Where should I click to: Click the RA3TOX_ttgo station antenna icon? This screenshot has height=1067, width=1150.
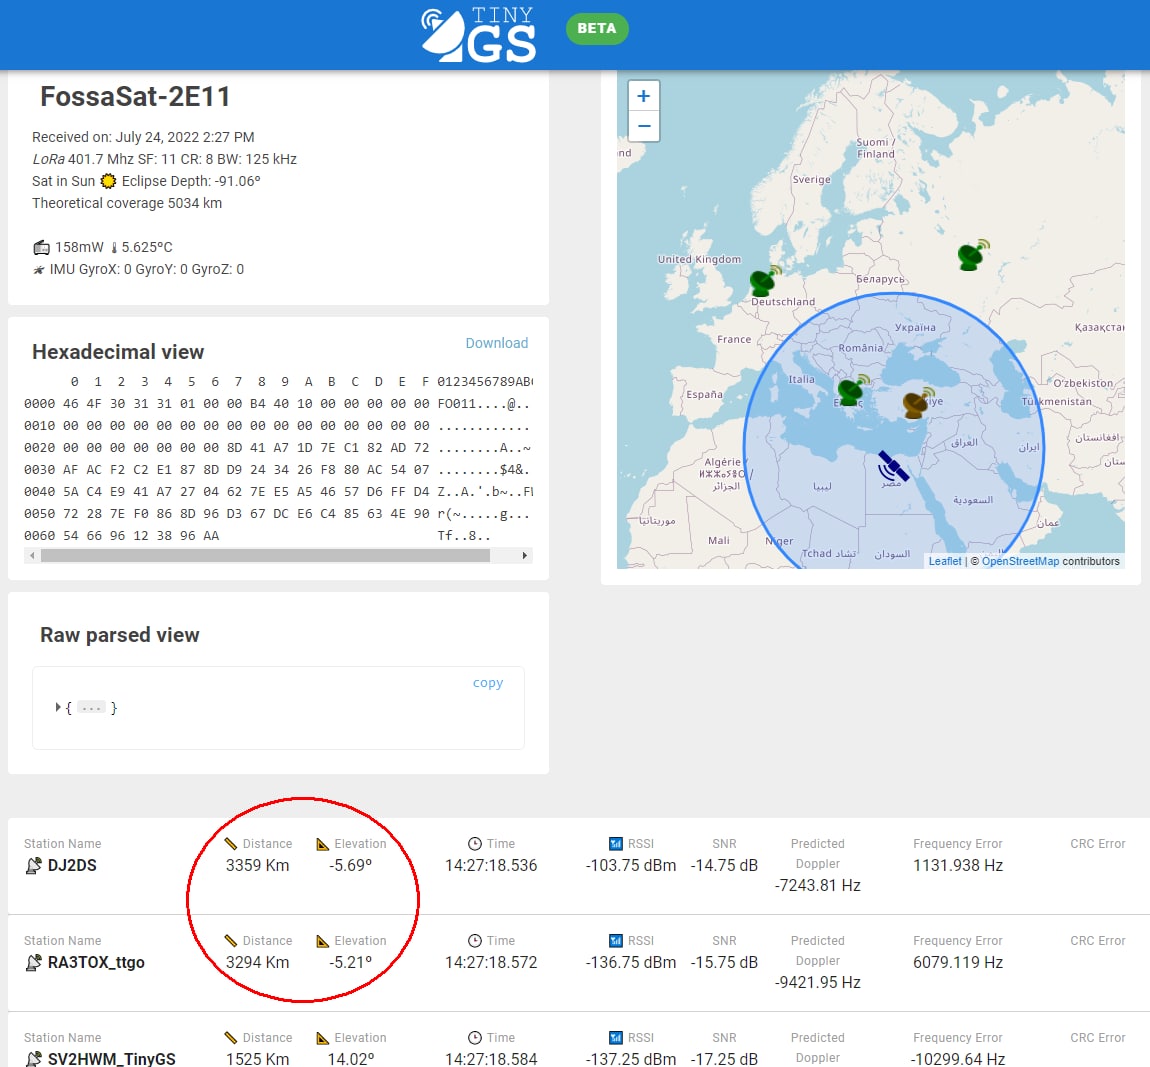point(33,963)
